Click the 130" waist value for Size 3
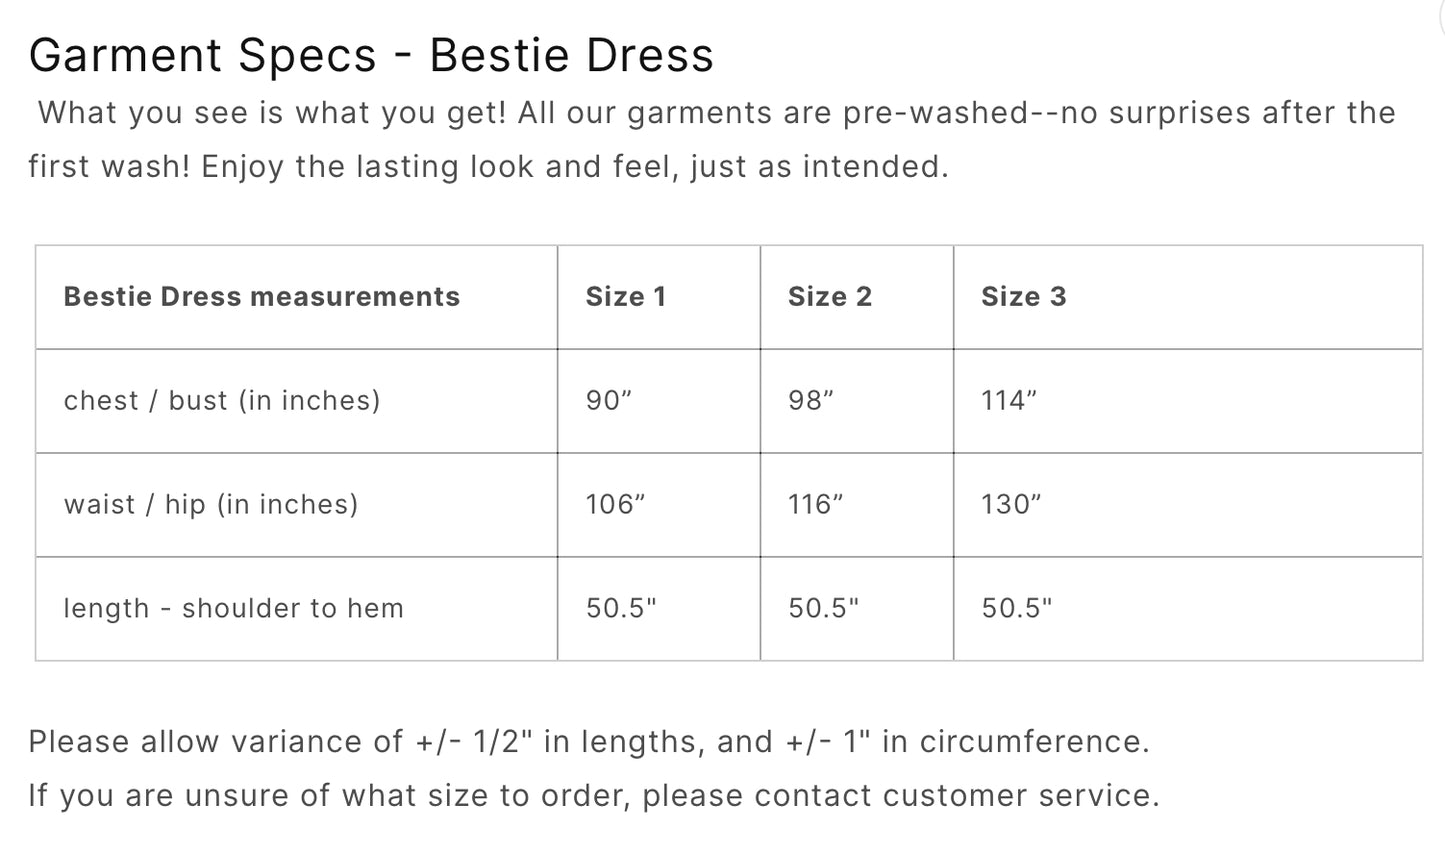Screen dimensions: 1445x855 coord(1011,505)
